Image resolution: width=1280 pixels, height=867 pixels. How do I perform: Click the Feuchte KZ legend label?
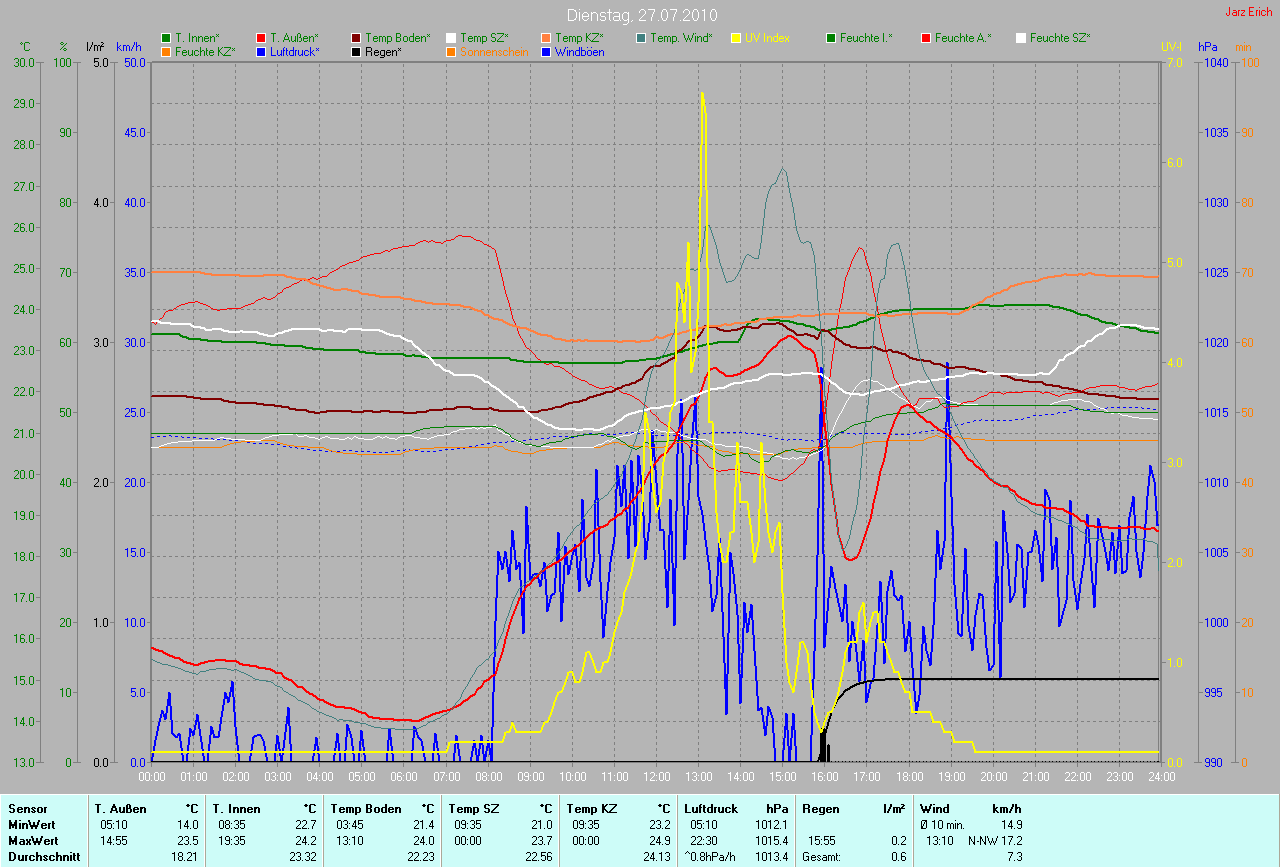pos(204,52)
